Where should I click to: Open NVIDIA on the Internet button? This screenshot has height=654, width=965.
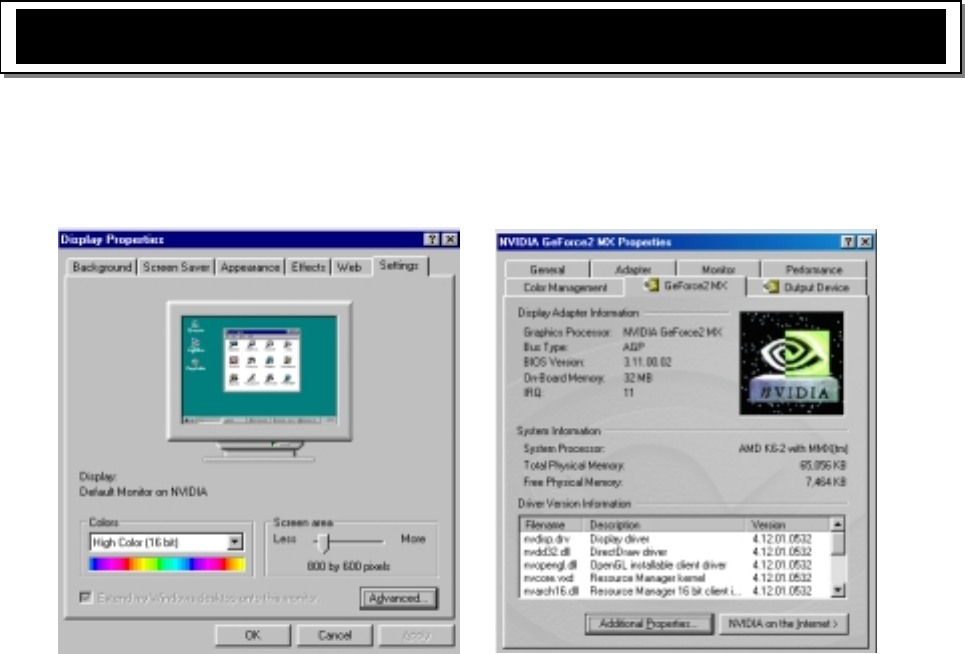click(x=783, y=624)
